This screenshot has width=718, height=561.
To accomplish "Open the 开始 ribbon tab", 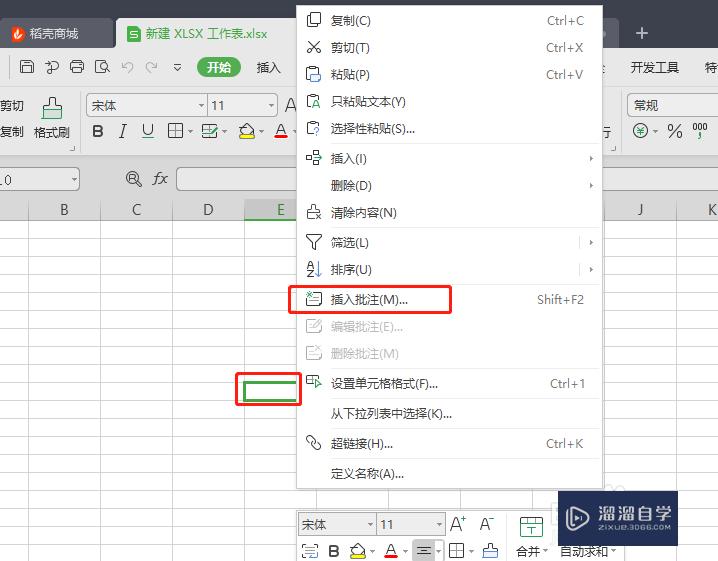I will [x=219, y=67].
